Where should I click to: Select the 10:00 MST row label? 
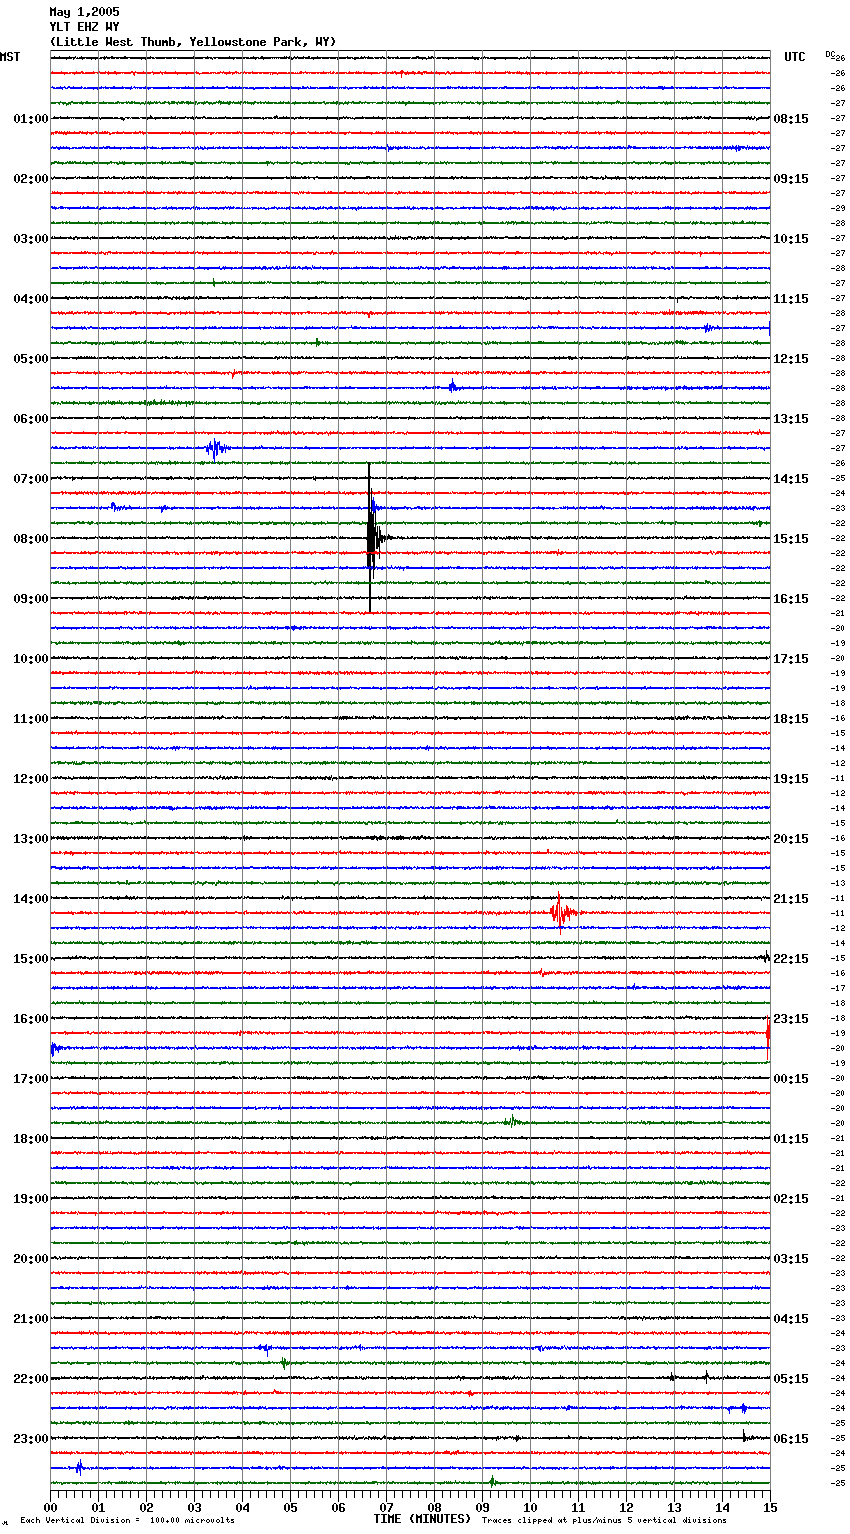(30, 659)
